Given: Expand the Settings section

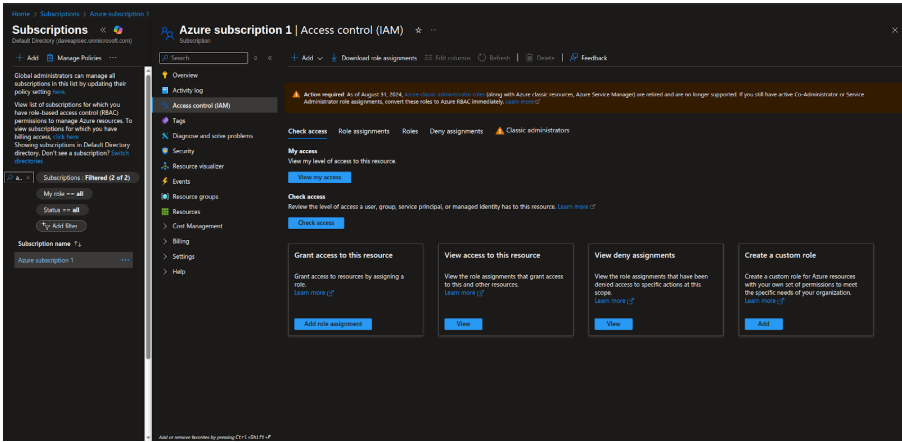Looking at the screenshot, I should (165, 256).
